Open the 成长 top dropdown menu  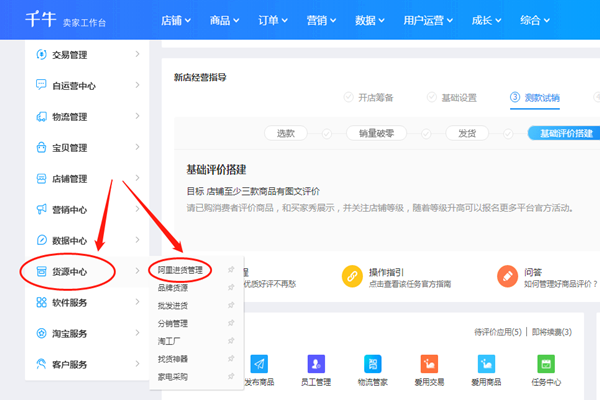(486, 20)
